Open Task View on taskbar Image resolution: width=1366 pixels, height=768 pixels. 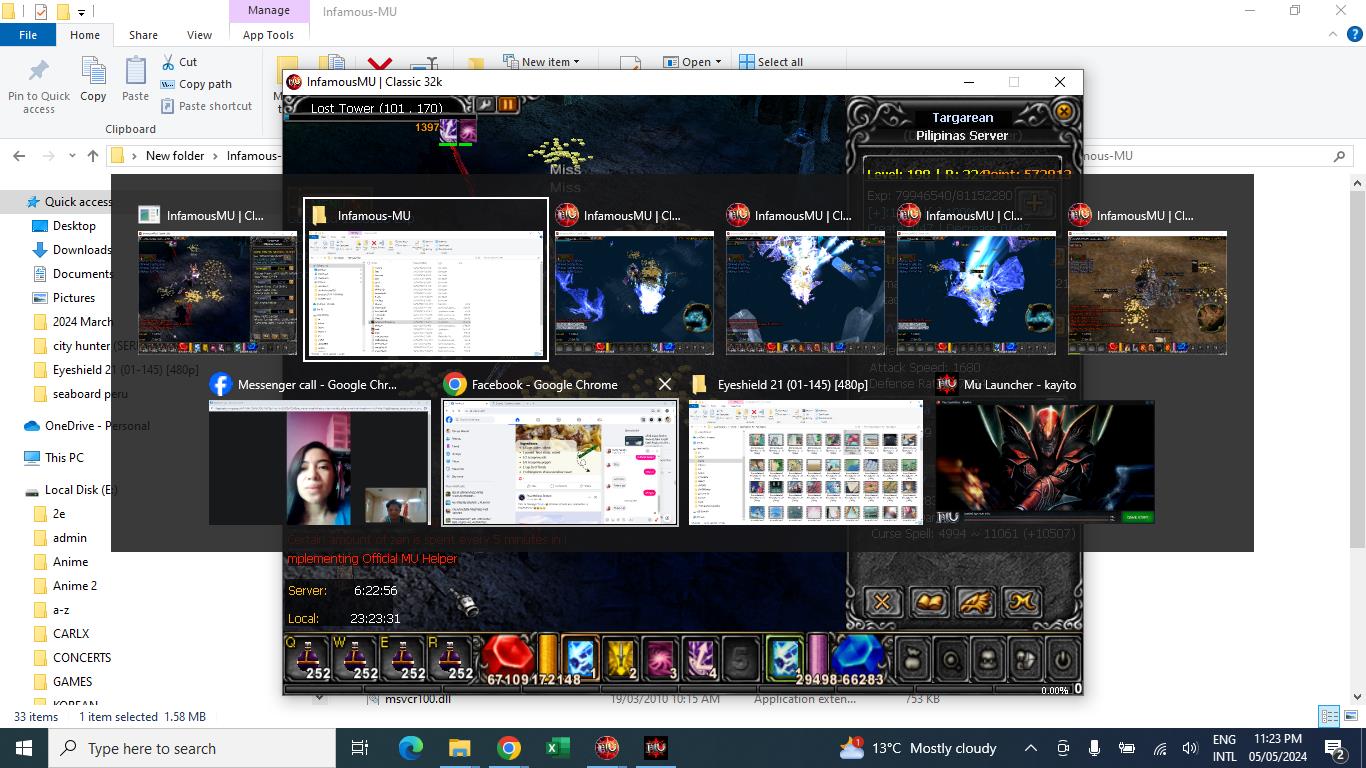(x=360, y=748)
